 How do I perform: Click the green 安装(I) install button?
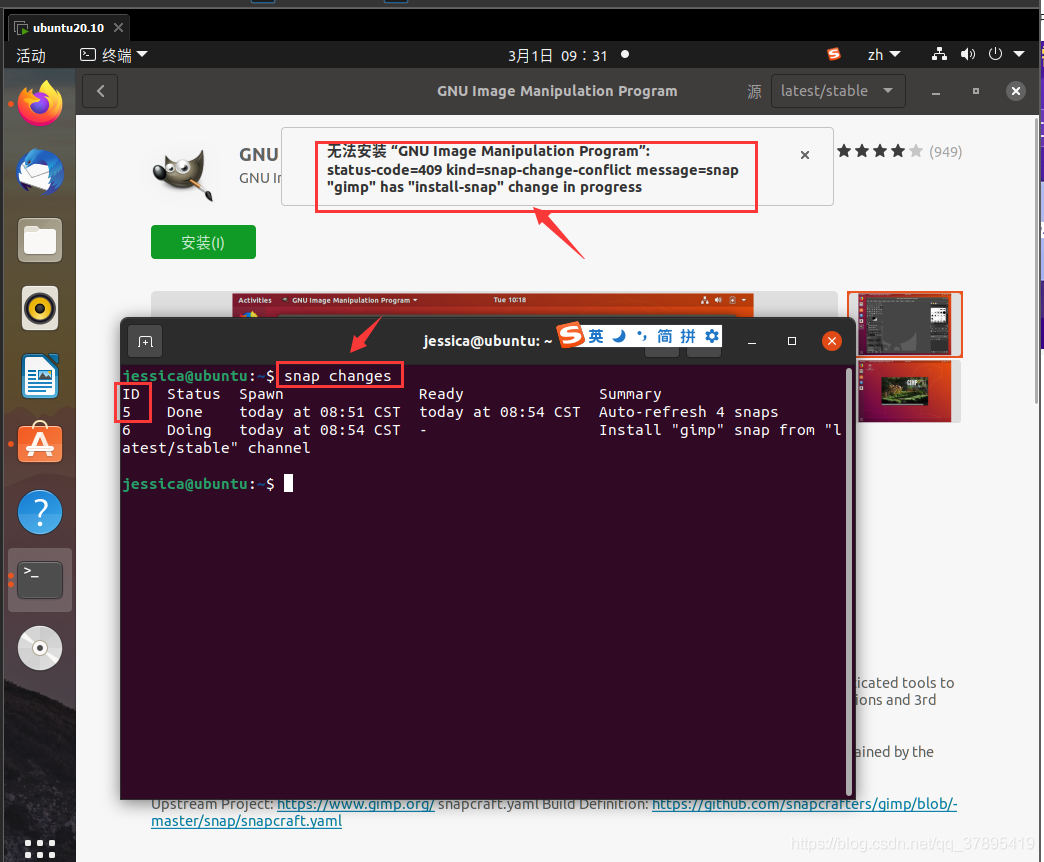pos(203,242)
